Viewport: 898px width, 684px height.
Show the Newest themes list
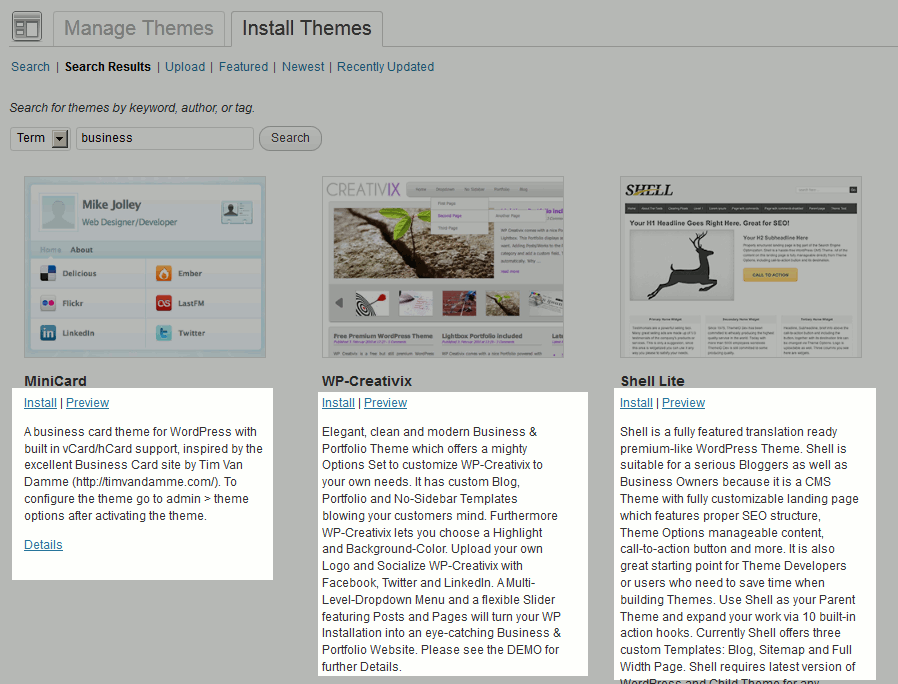click(303, 67)
